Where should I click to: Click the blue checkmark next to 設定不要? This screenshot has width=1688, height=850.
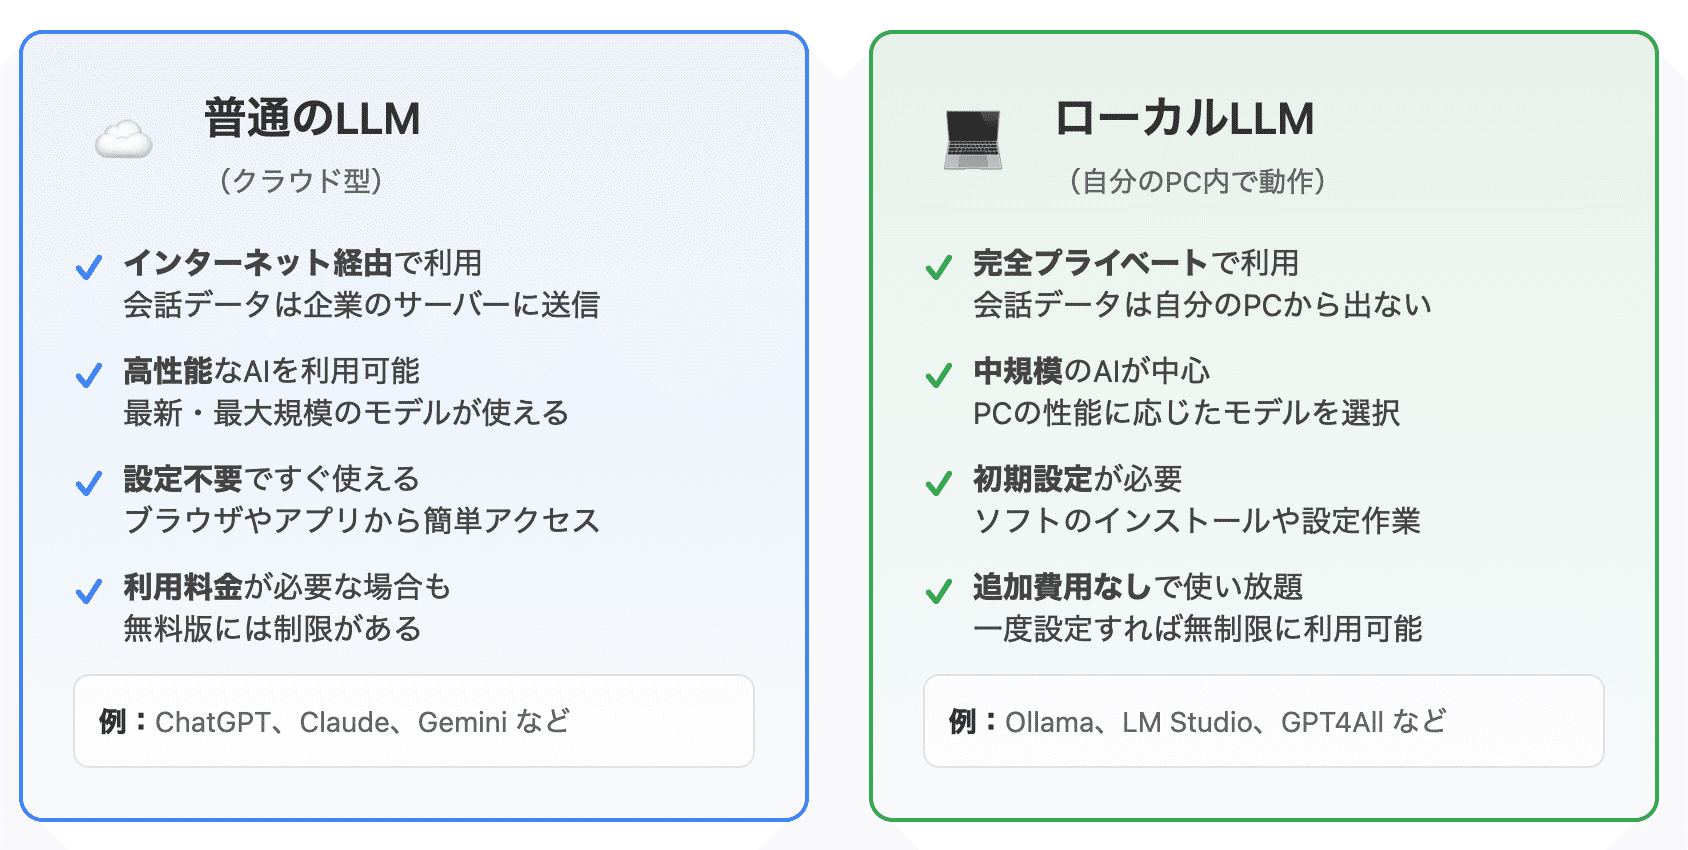pyautogui.click(x=89, y=483)
